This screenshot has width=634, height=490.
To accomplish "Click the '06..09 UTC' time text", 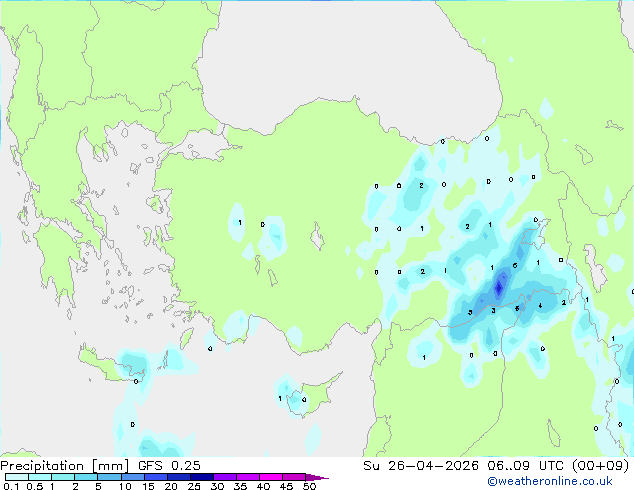I will [x=526, y=466].
